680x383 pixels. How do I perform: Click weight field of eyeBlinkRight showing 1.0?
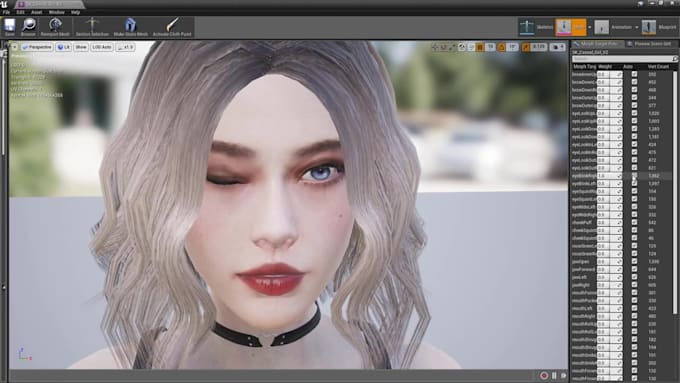[x=610, y=176]
